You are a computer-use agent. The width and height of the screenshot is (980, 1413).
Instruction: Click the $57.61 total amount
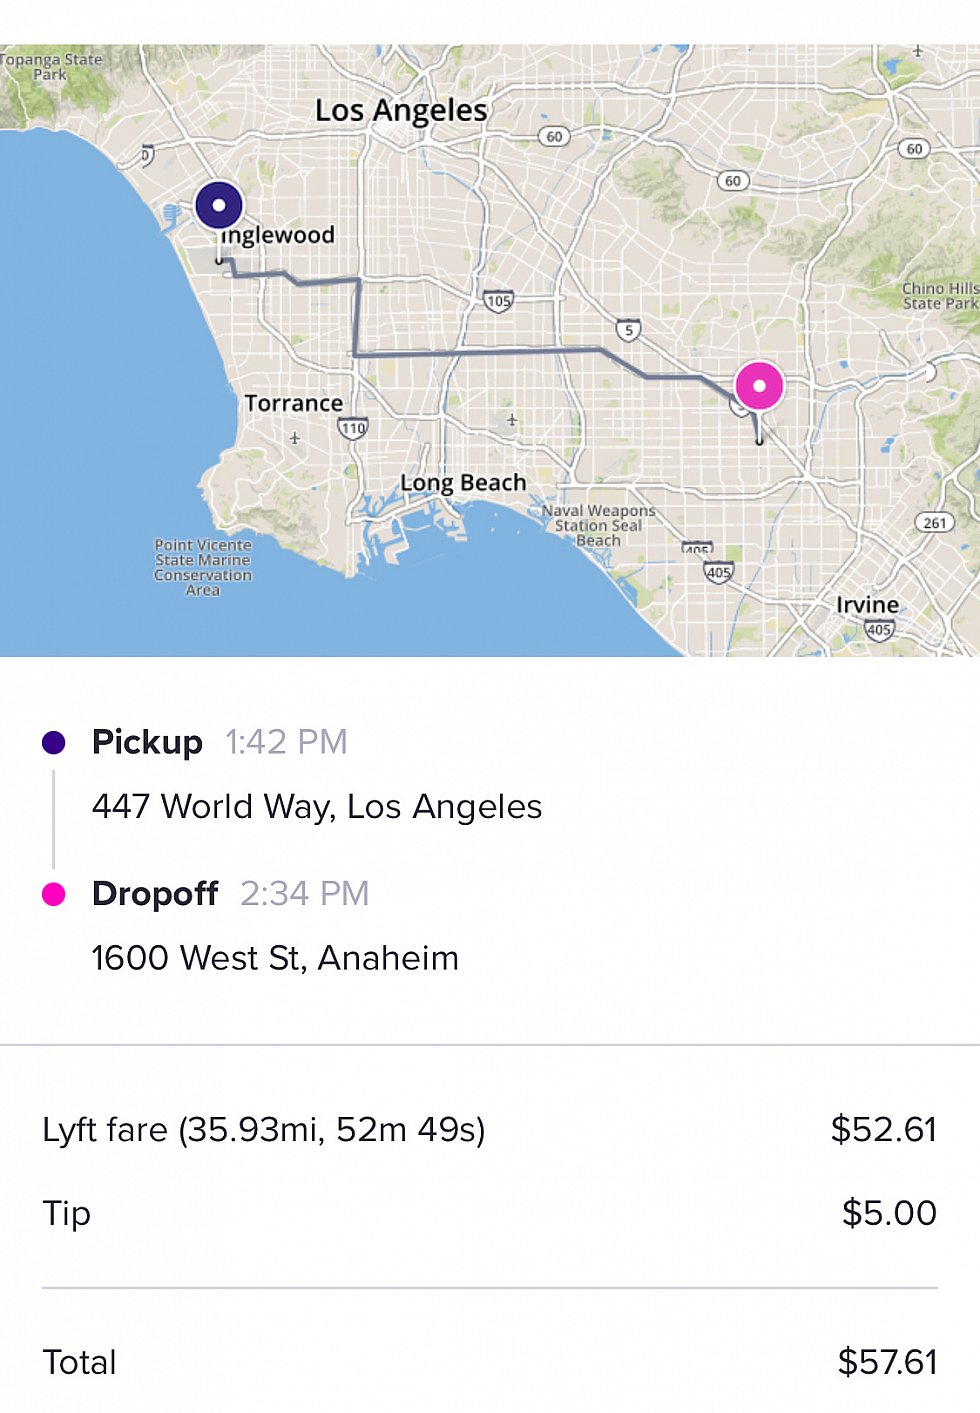[887, 1362]
